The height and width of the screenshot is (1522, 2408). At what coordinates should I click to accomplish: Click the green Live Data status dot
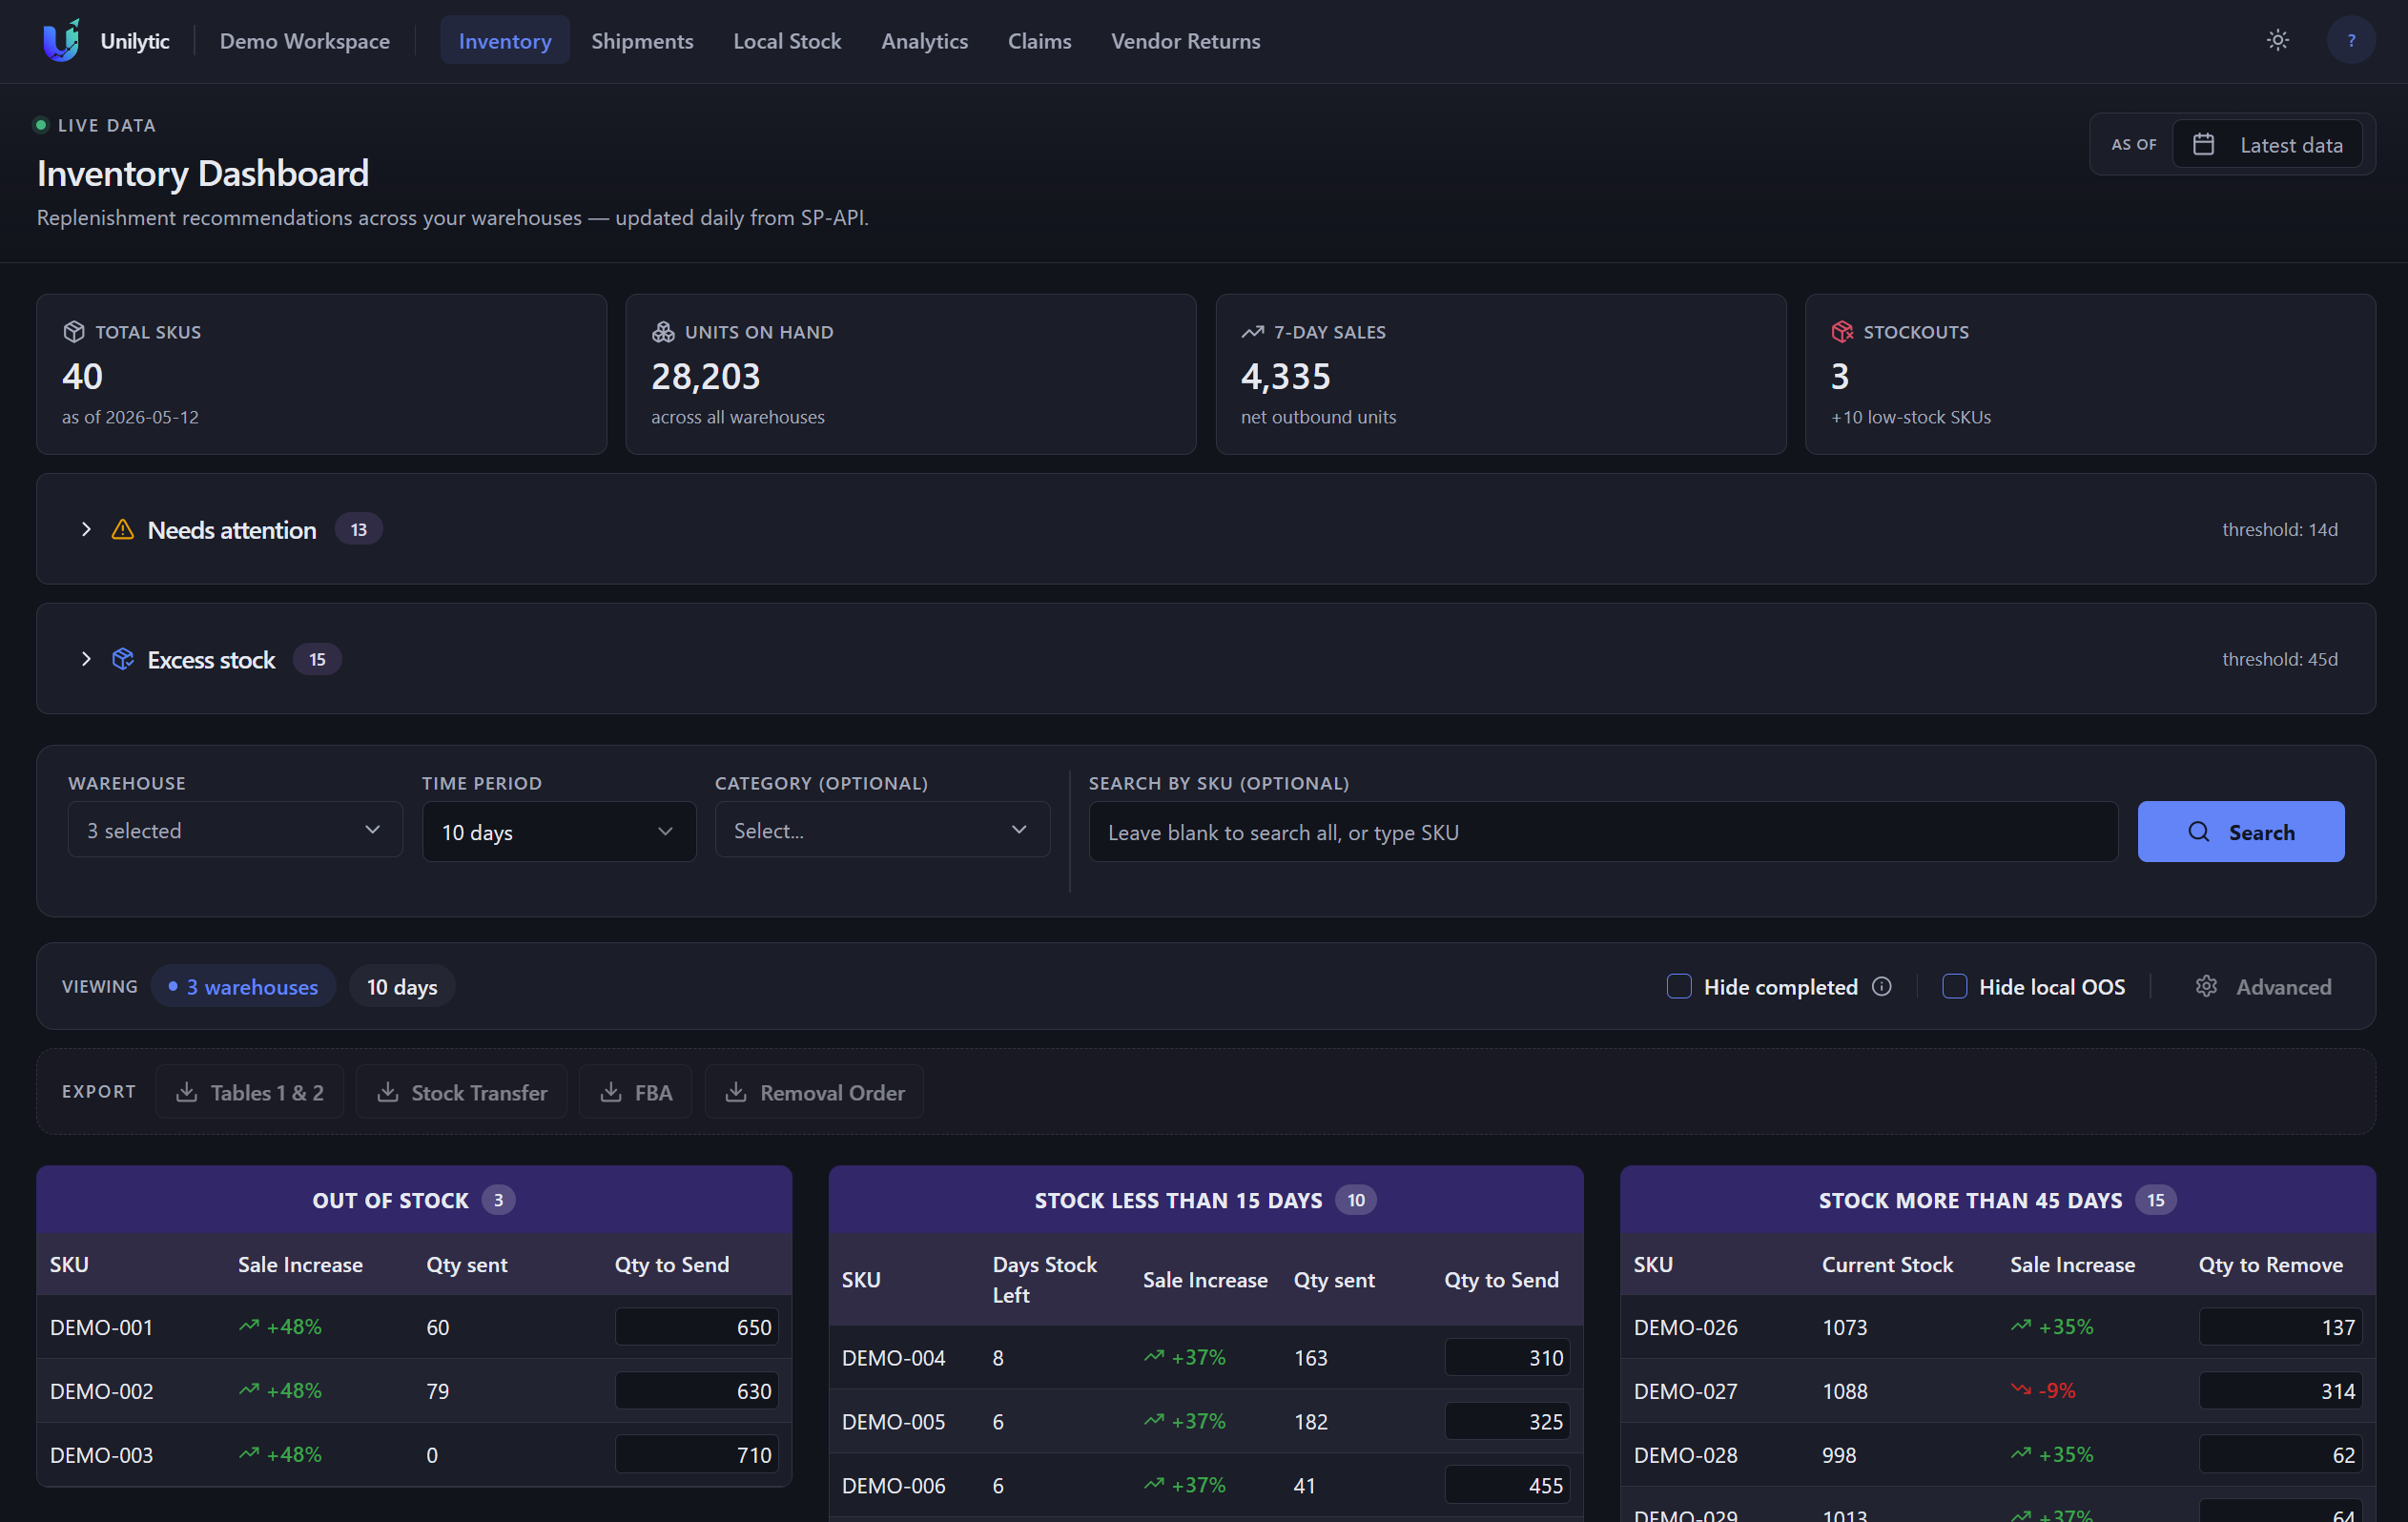coord(41,125)
